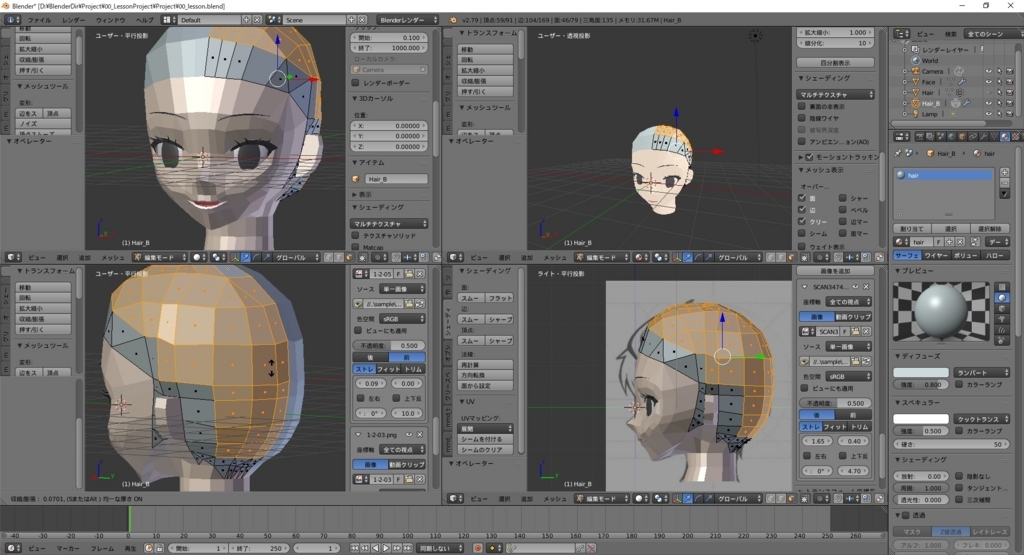This screenshot has width=1024, height=555.
Task: Click 割り当て assign button
Action: 912,229
